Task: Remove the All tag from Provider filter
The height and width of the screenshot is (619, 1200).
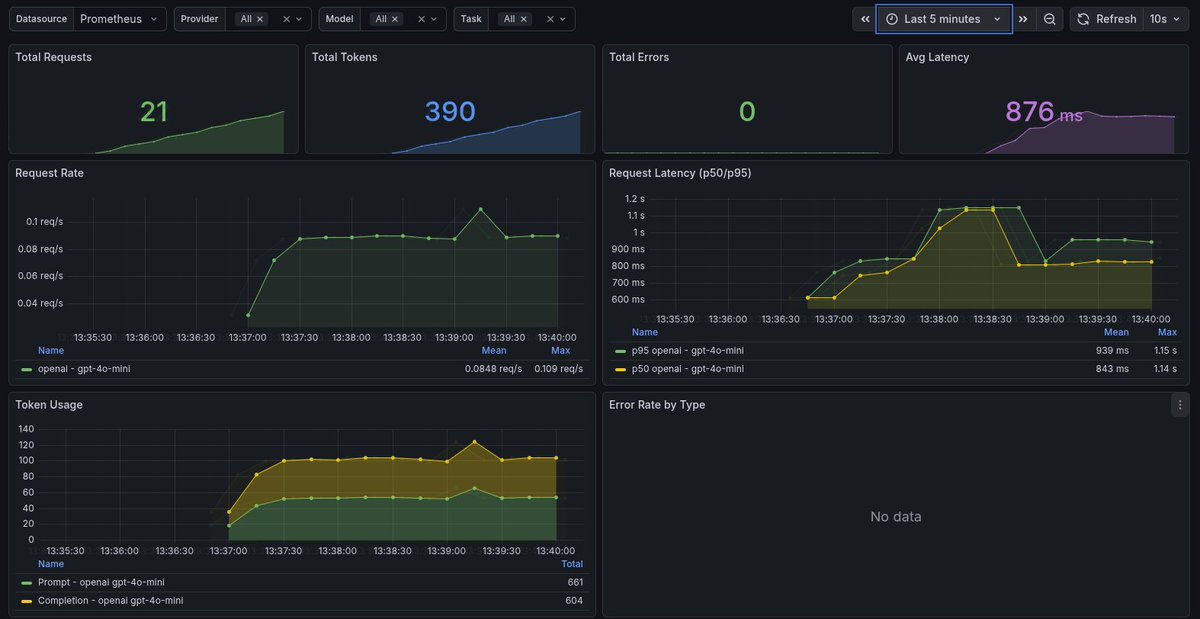Action: coord(260,19)
